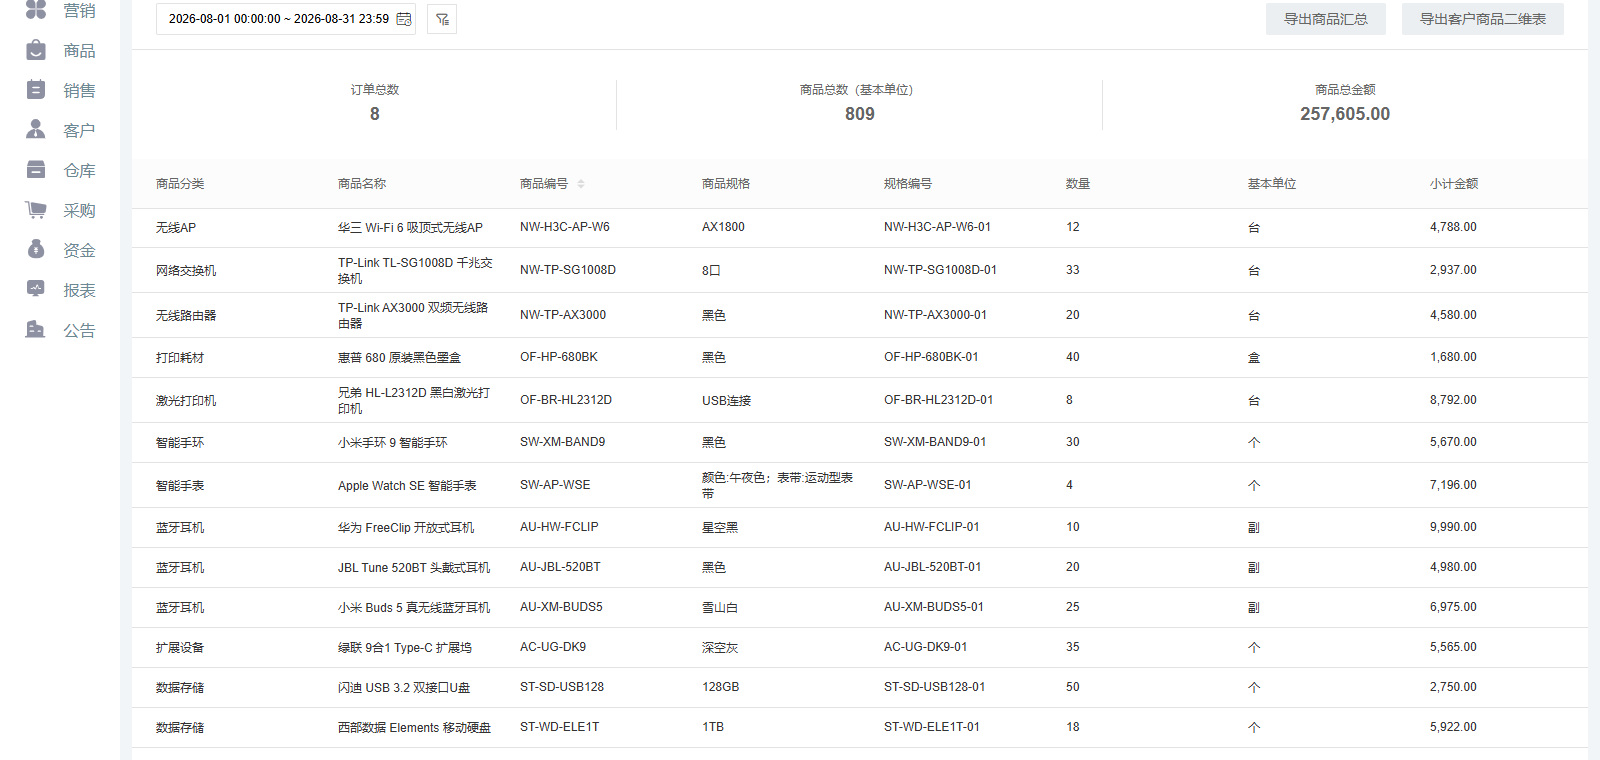The image size is (1600, 760).
Task: Click the 商品 shopping bag icon
Action: point(36,50)
